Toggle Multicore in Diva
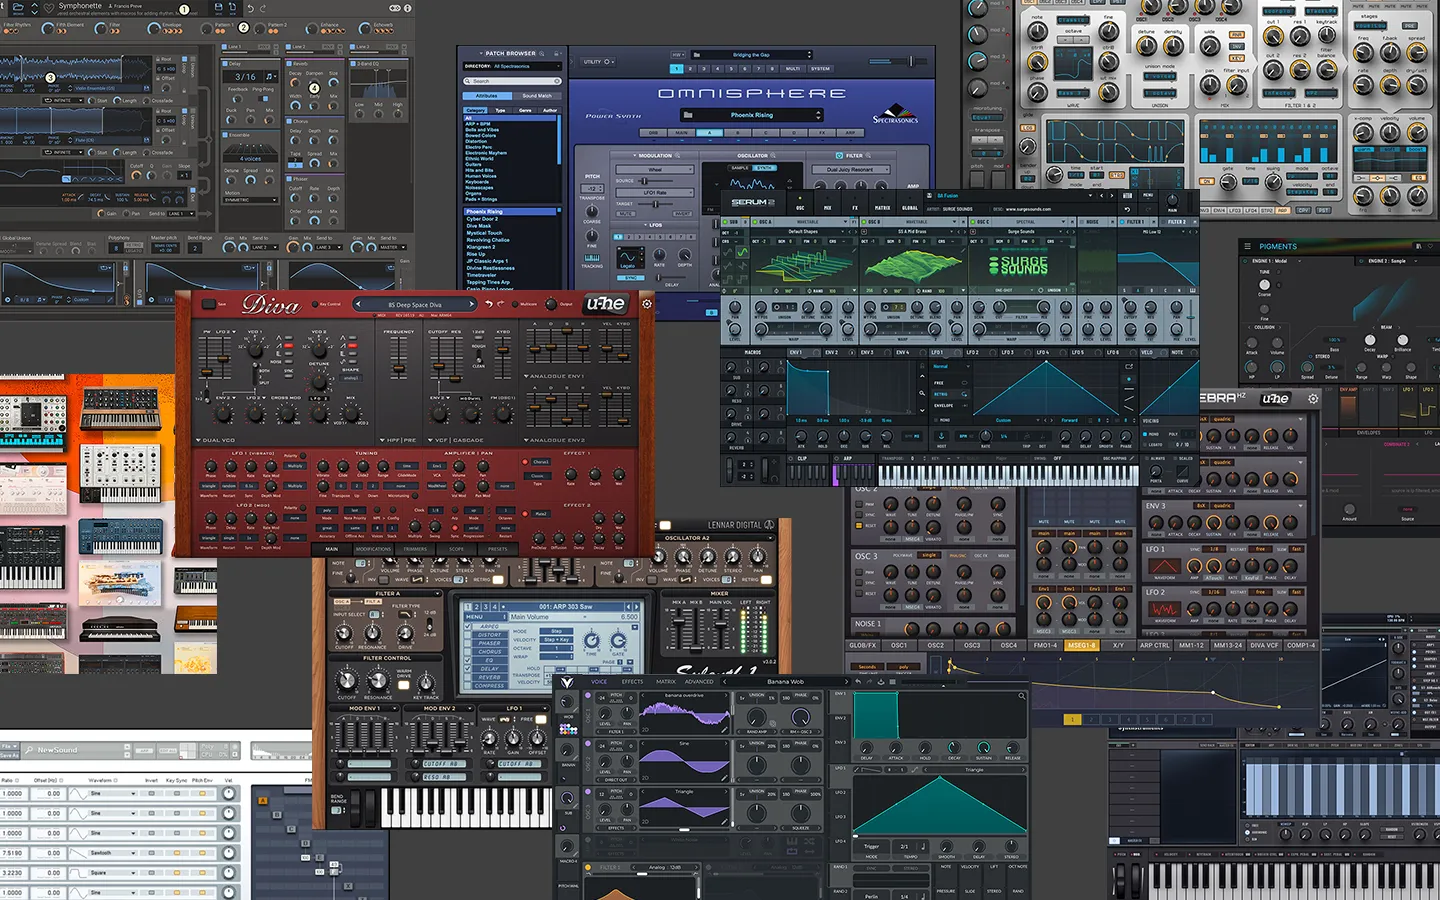 [515, 304]
